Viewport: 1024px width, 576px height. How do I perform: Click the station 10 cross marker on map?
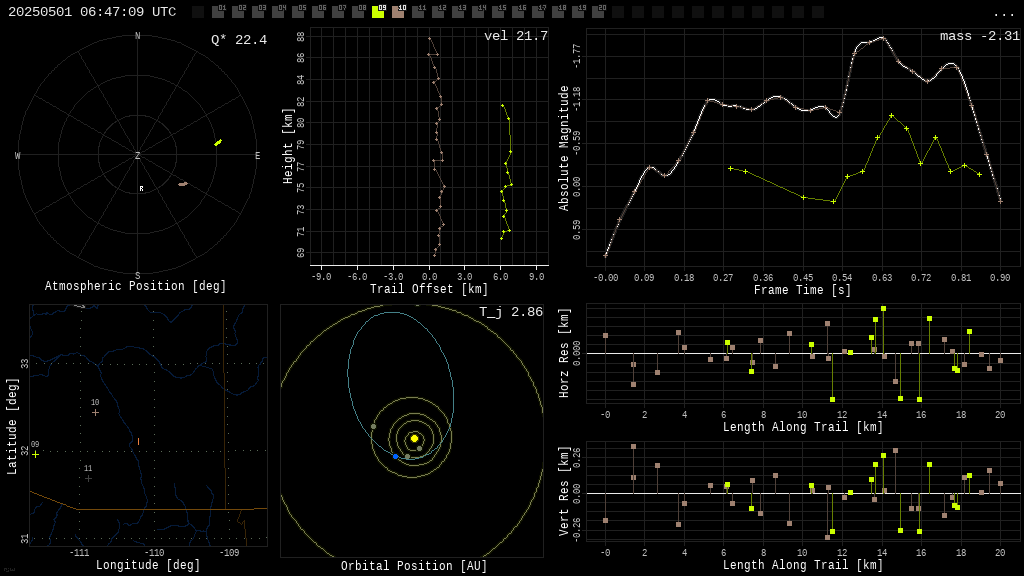[95, 412]
